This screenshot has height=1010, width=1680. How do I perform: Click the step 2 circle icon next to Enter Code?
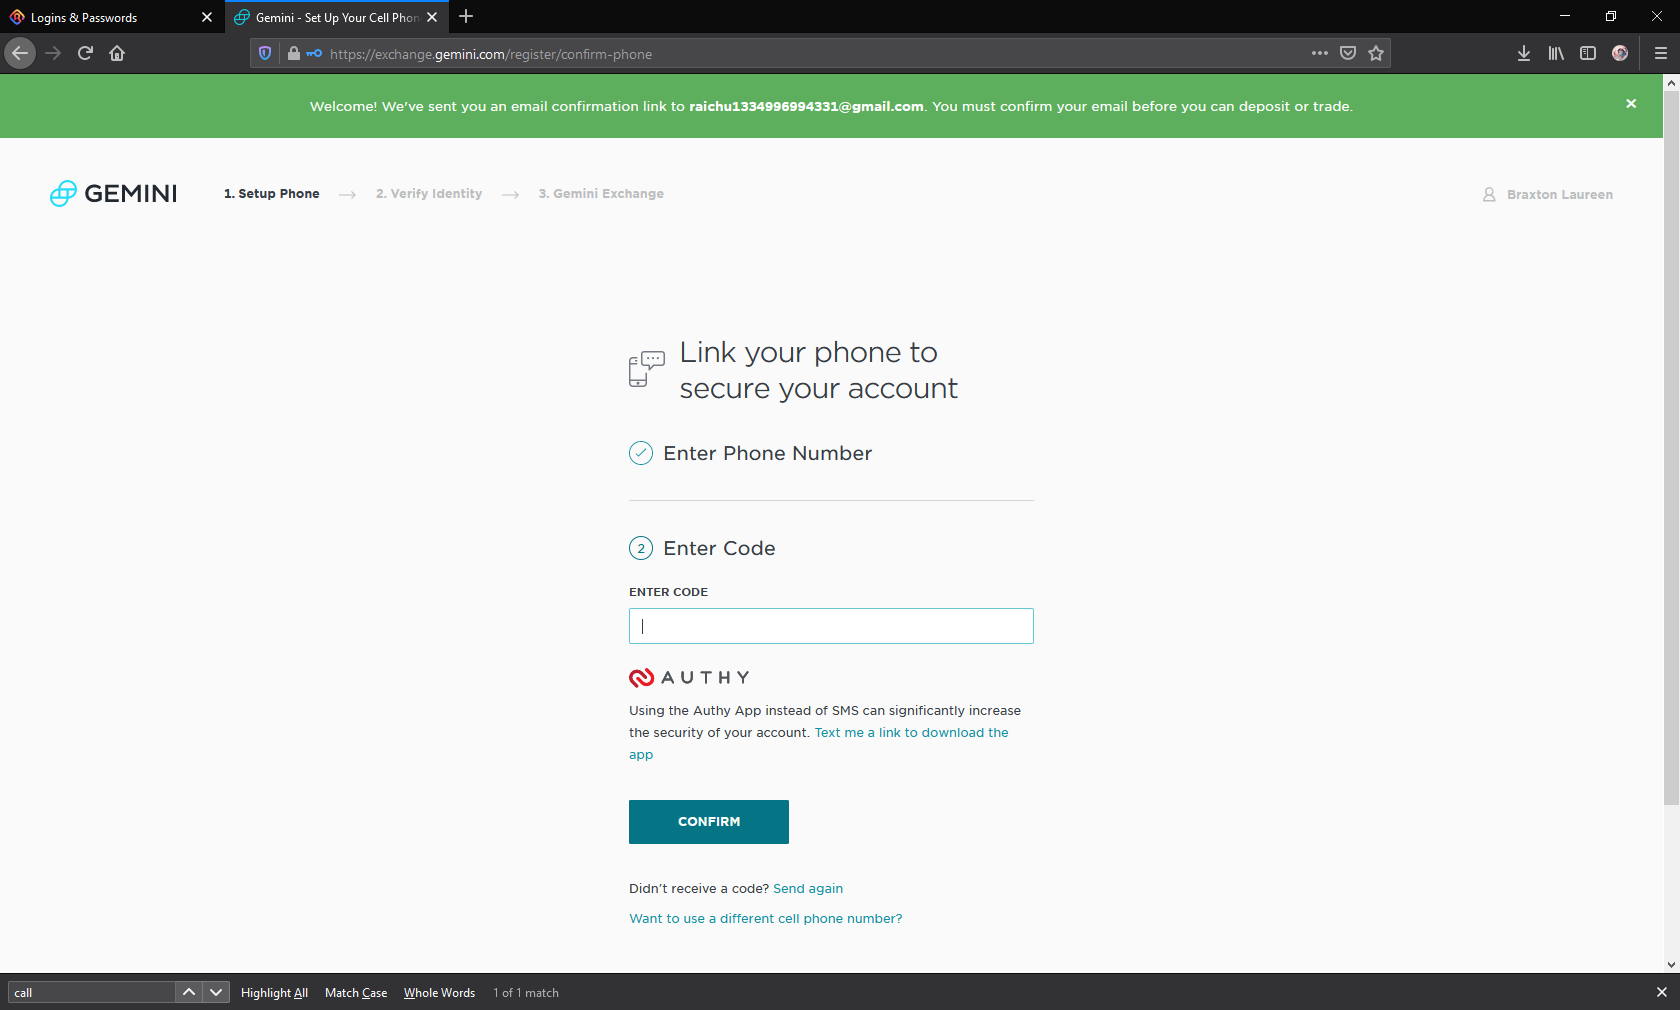click(x=641, y=548)
